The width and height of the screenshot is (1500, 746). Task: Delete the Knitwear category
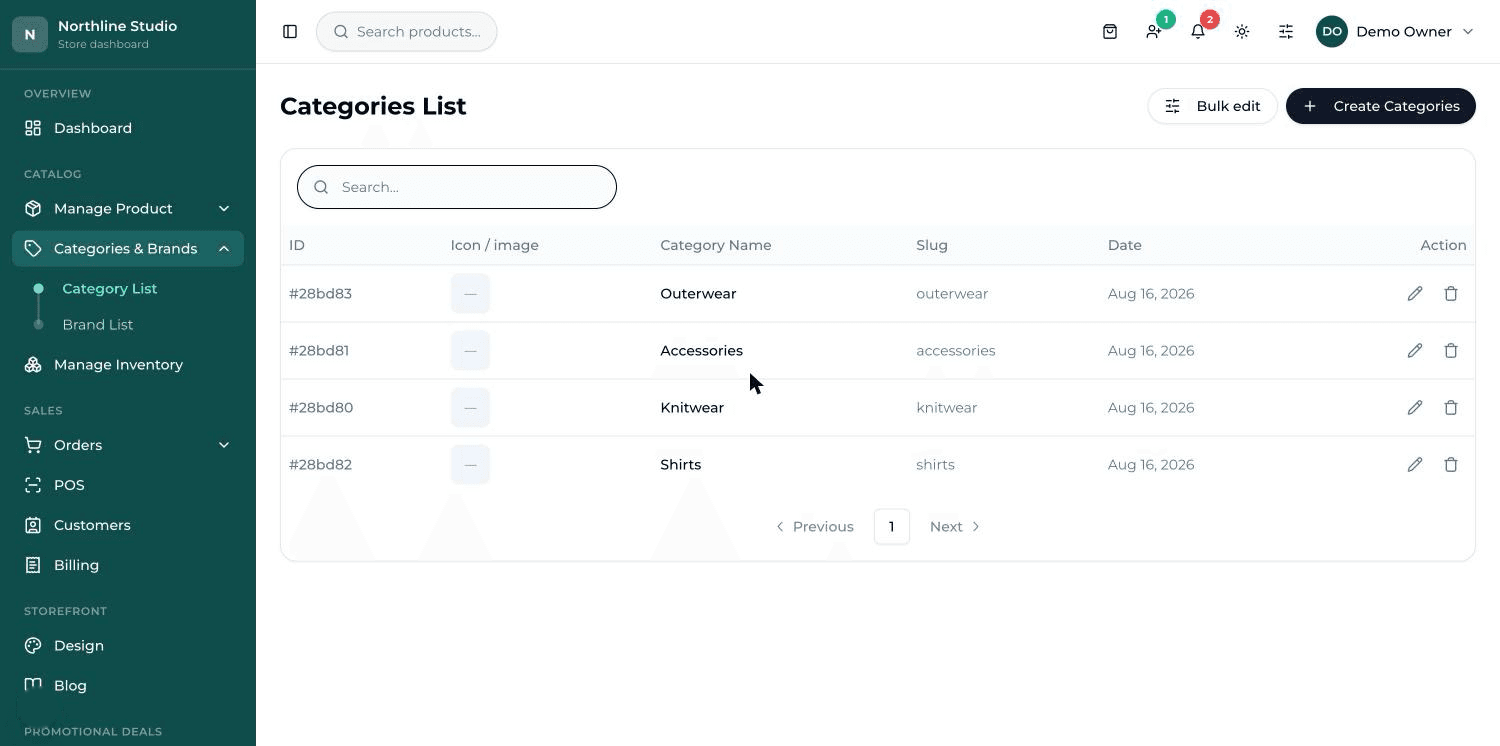pos(1451,408)
